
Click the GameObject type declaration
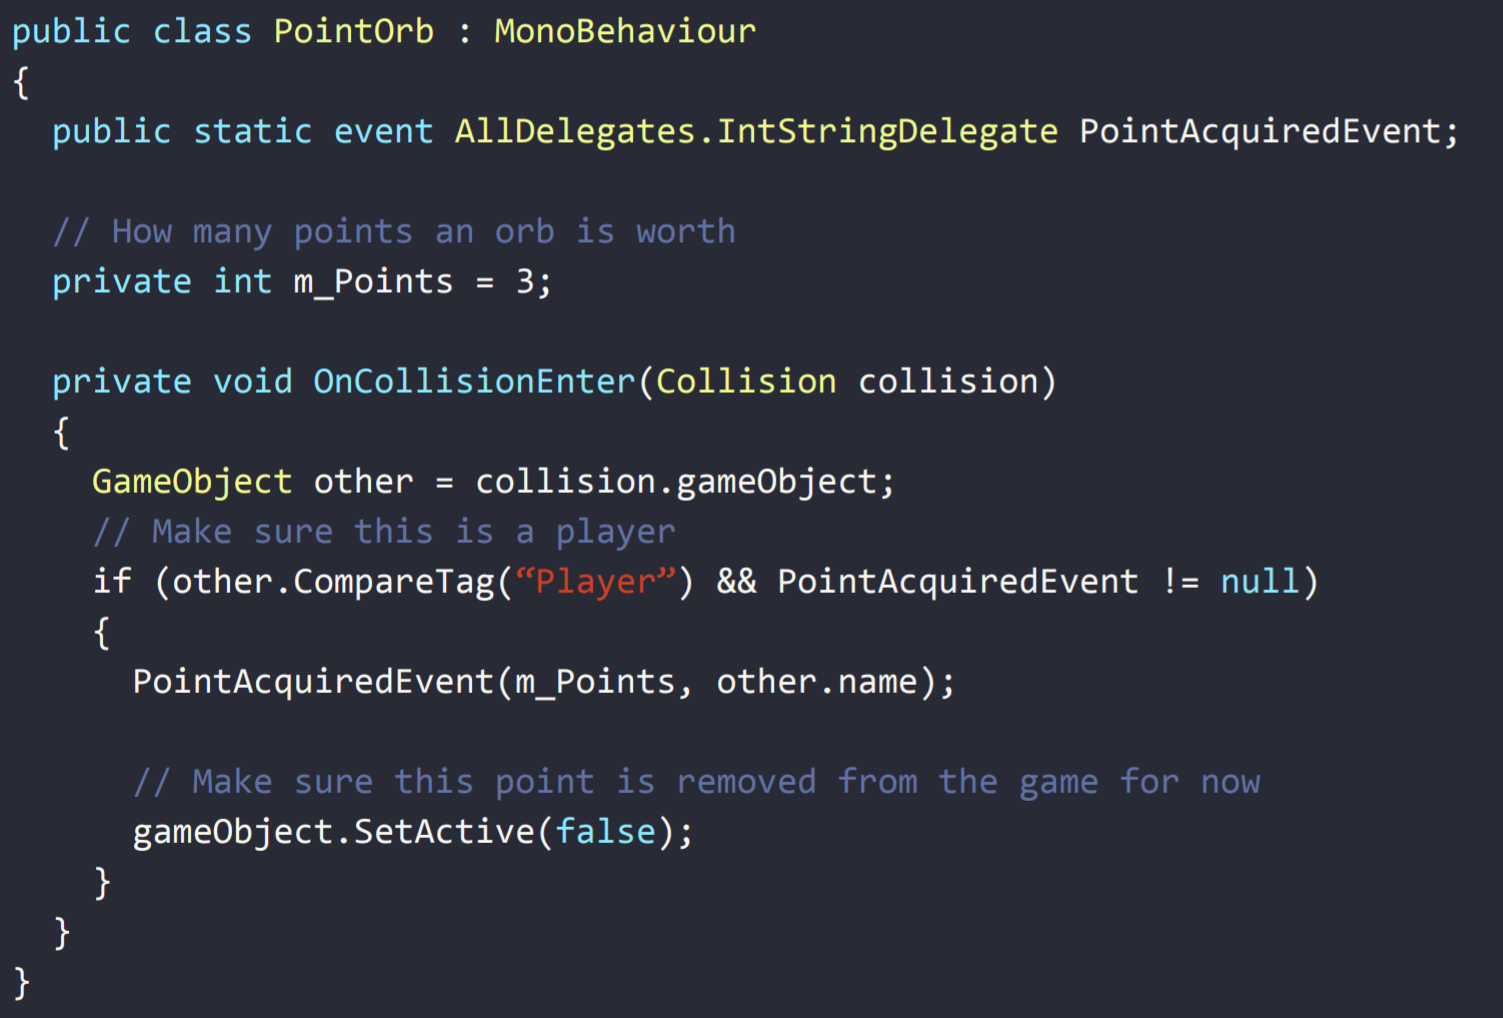(192, 482)
